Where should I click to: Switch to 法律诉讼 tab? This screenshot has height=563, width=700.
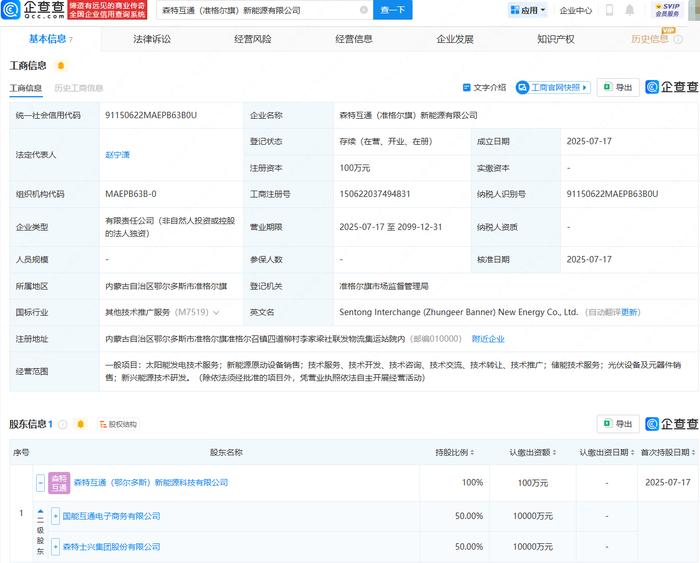point(152,39)
